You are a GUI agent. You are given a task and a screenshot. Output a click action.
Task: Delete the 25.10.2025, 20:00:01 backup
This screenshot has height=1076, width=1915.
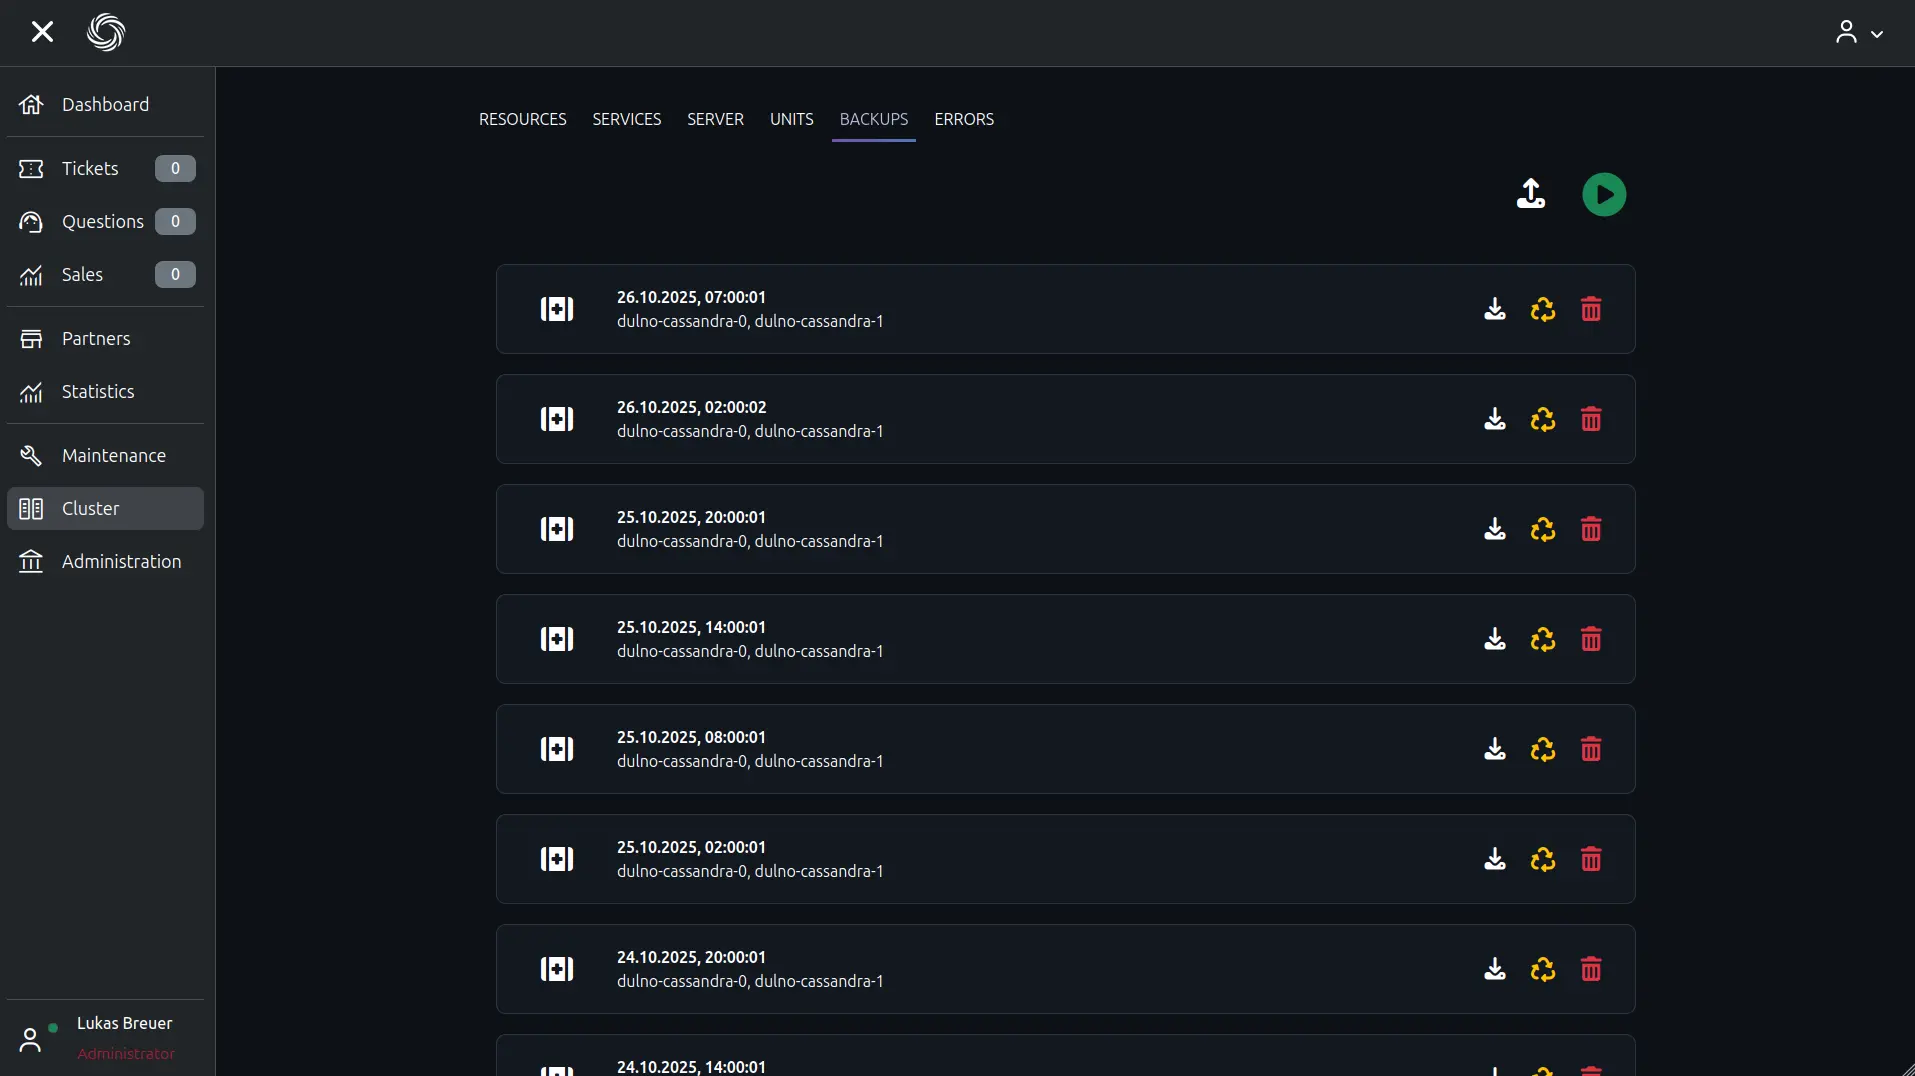(x=1590, y=529)
